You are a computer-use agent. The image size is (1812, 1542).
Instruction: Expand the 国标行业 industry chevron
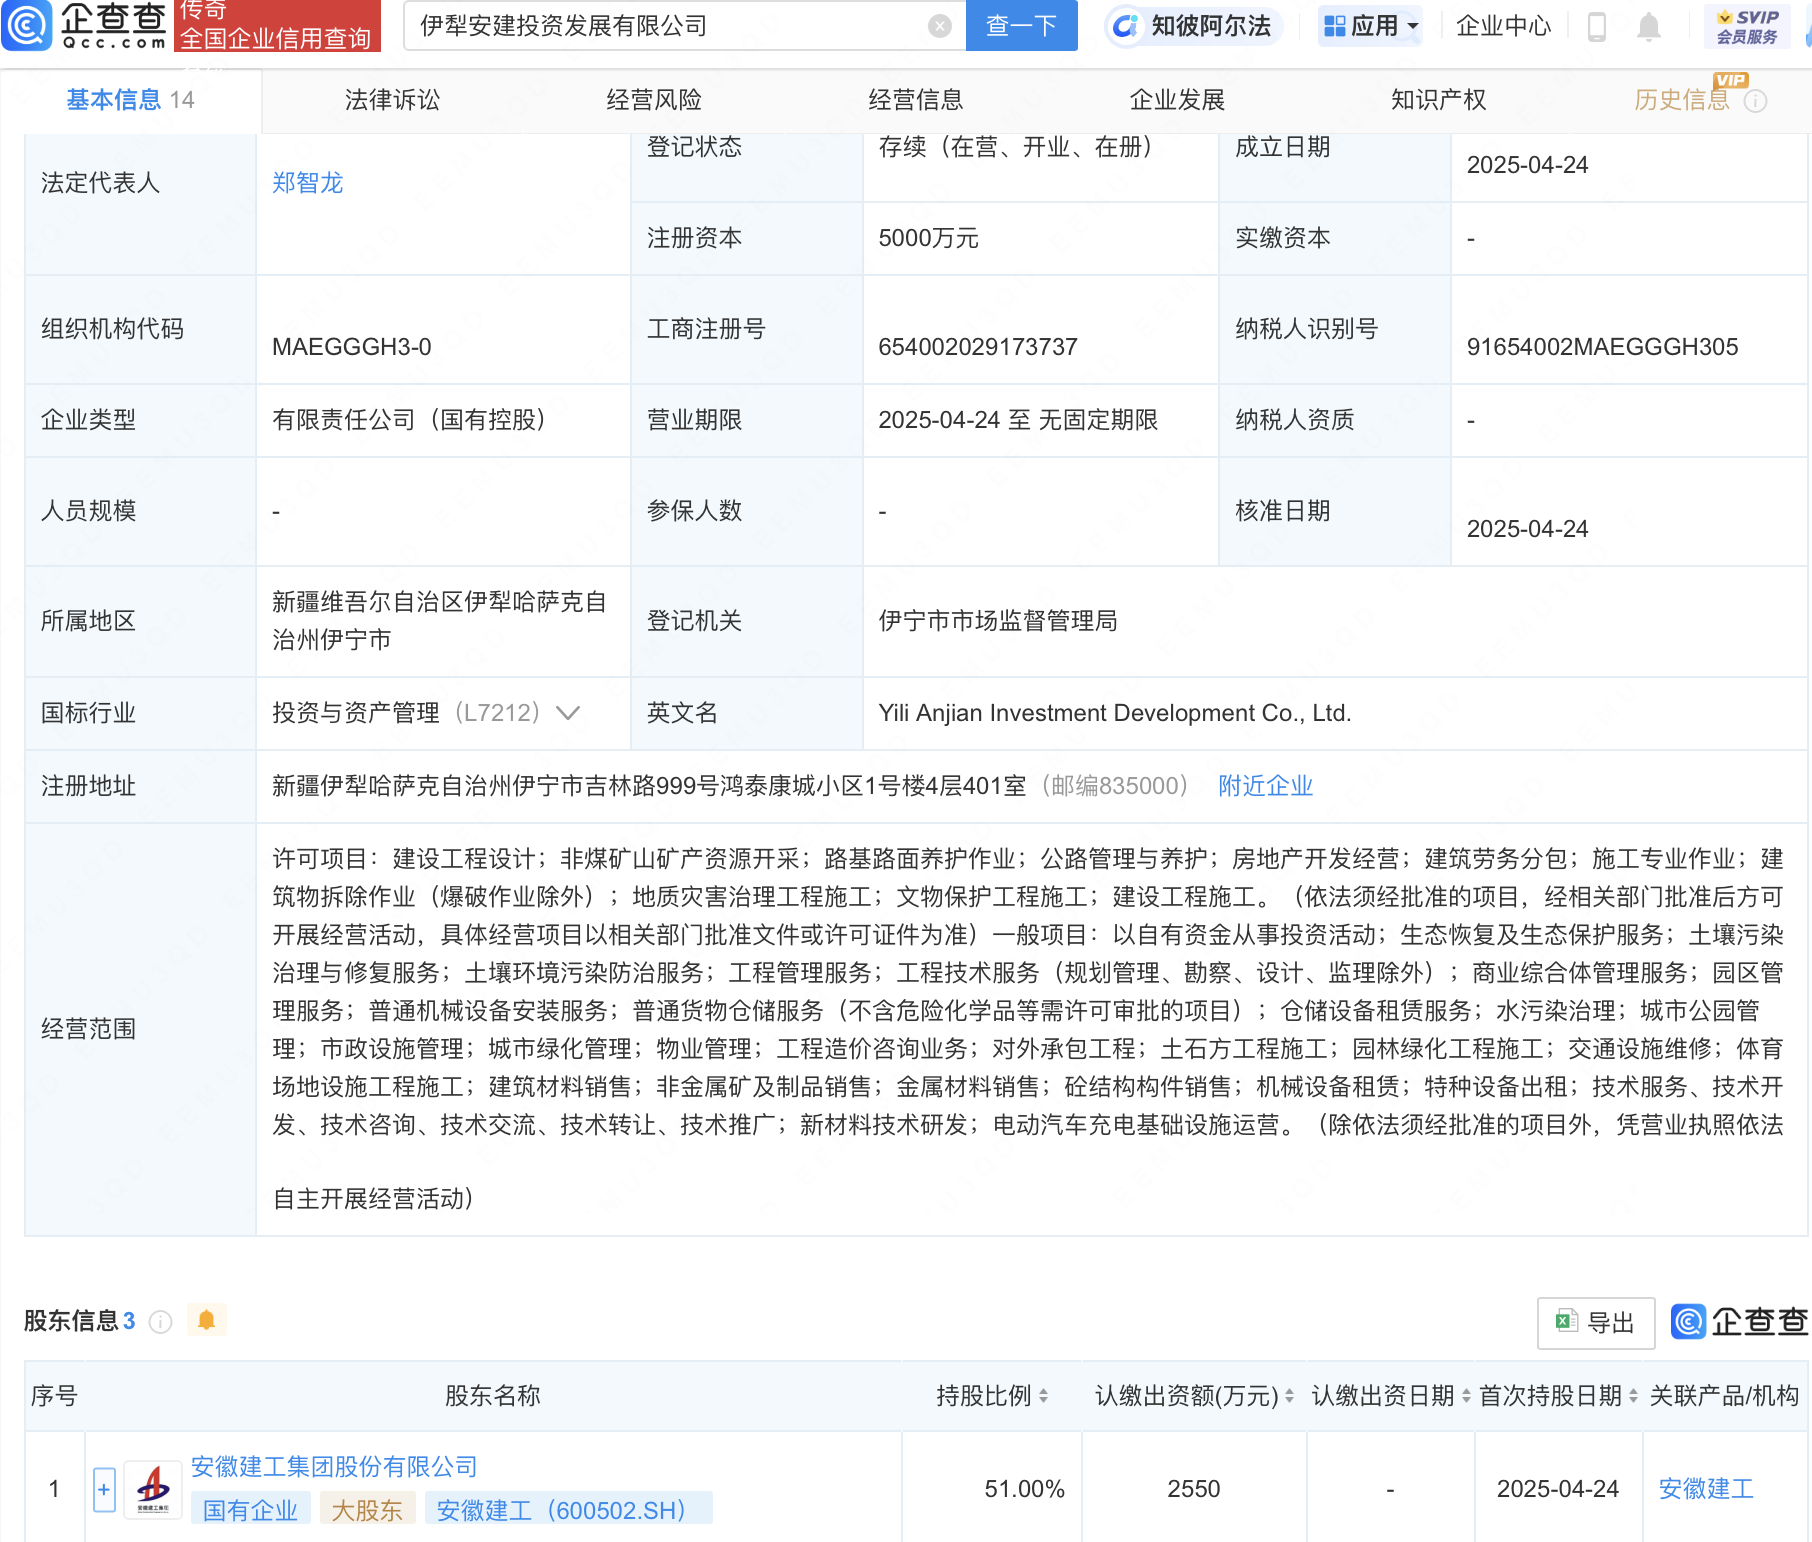pyautogui.click(x=568, y=713)
